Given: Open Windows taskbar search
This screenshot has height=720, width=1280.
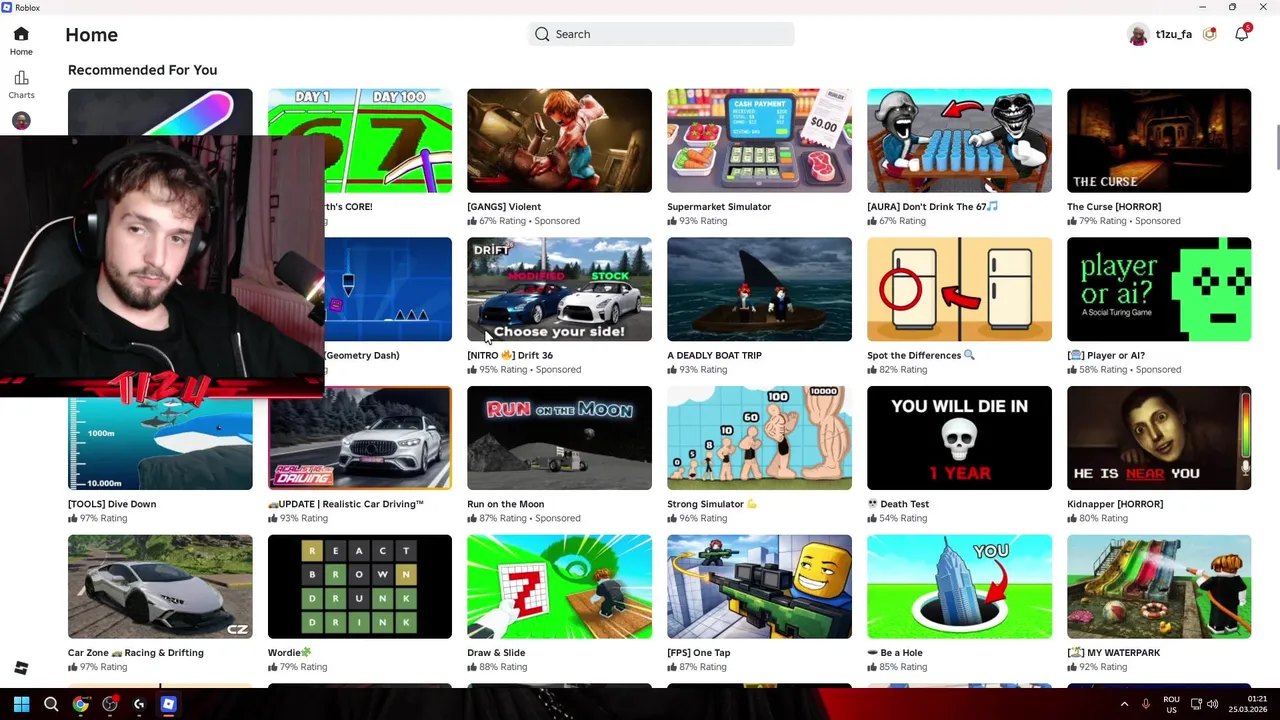Looking at the screenshot, I should (x=51, y=704).
